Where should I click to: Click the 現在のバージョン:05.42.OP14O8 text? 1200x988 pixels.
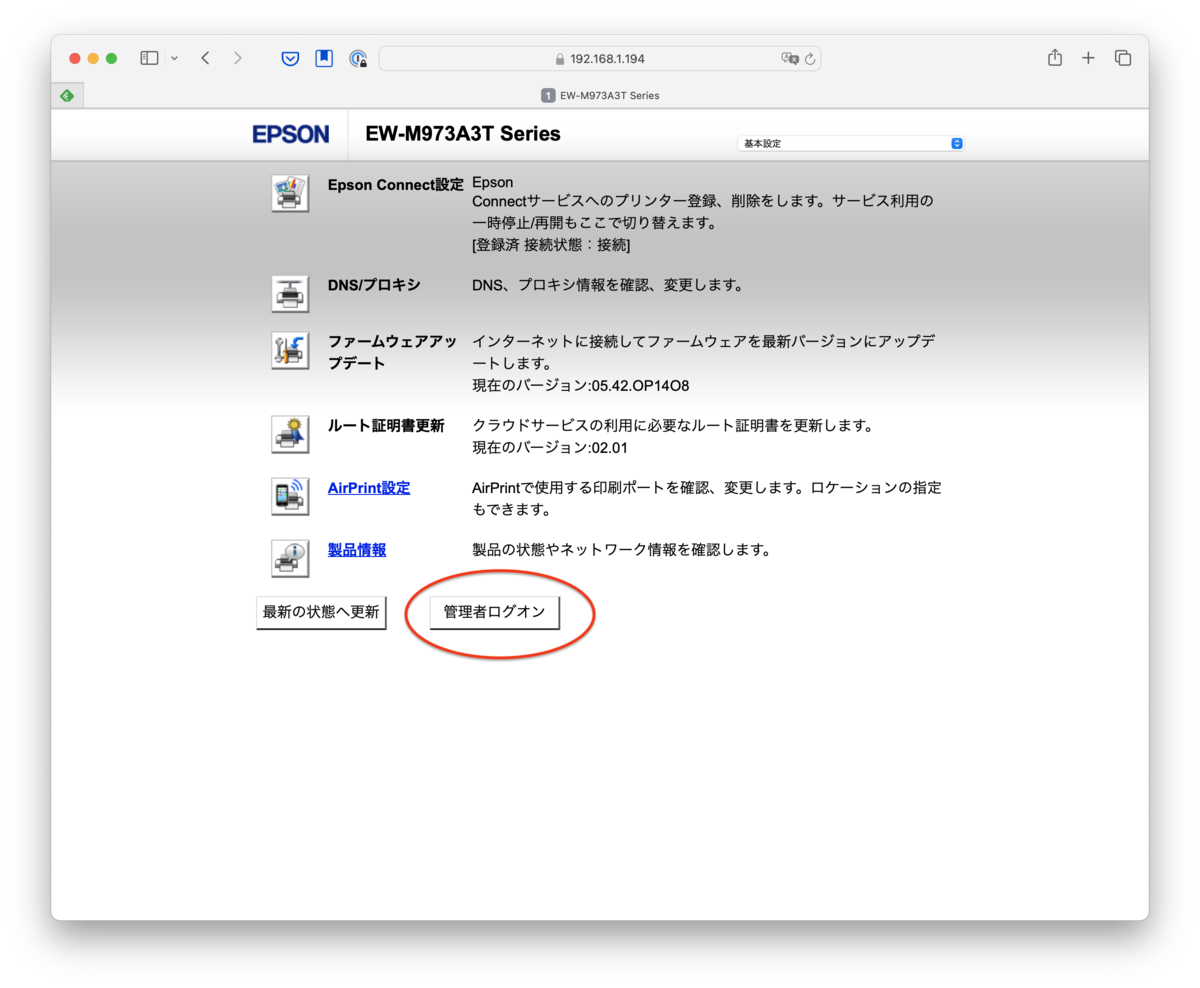click(581, 385)
